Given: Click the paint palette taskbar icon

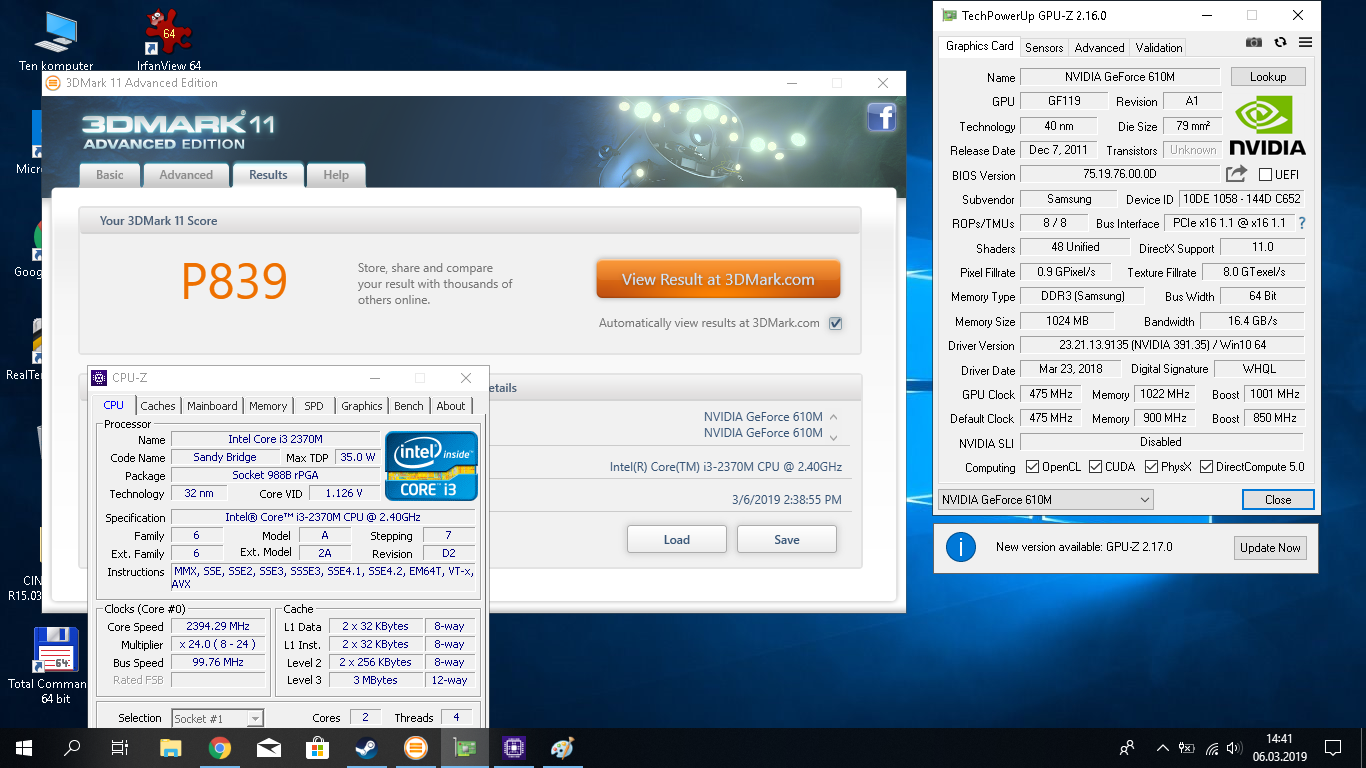Looking at the screenshot, I should point(562,748).
